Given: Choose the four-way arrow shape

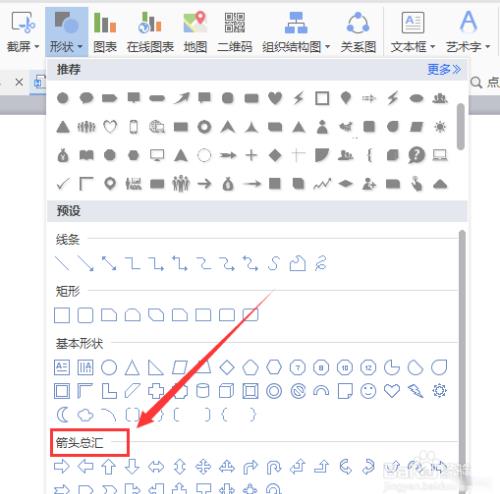Looking at the screenshot, I should 203,466.
